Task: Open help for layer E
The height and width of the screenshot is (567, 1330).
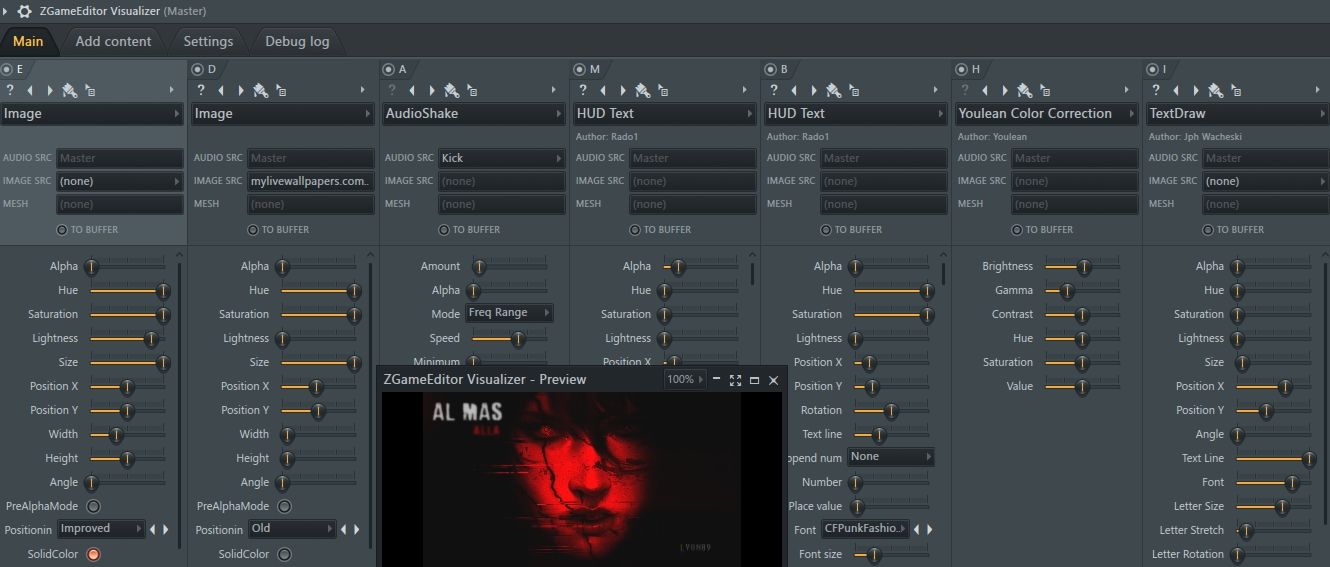Action: 10,90
